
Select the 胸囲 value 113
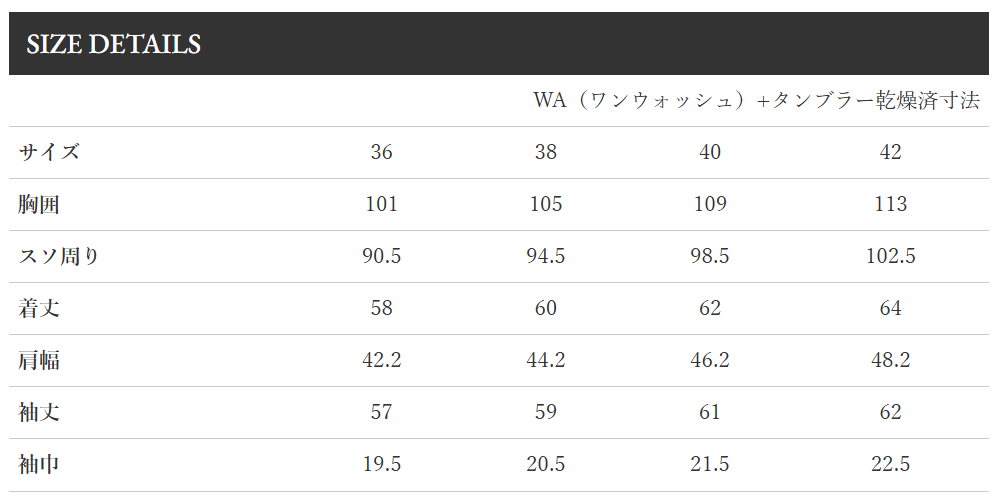coord(890,204)
